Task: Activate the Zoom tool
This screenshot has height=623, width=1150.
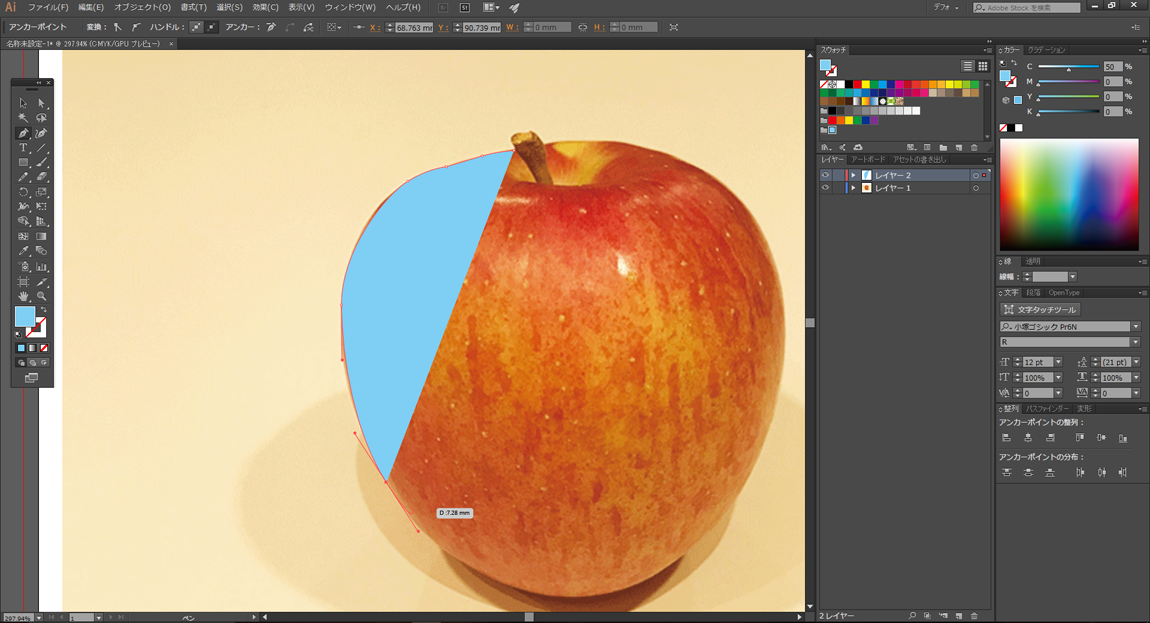Action: click(x=42, y=296)
